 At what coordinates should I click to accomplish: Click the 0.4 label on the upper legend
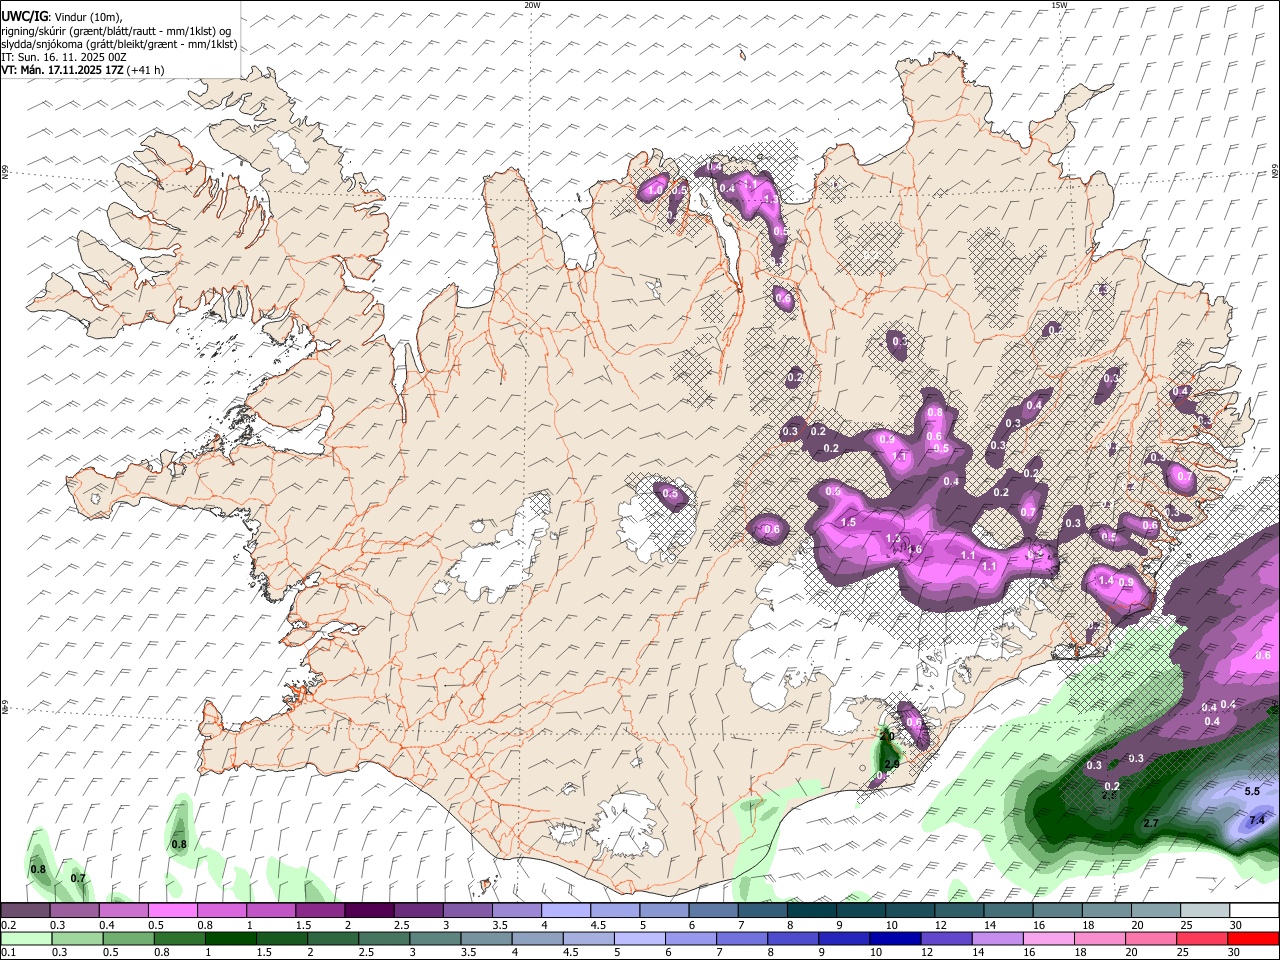[107, 925]
